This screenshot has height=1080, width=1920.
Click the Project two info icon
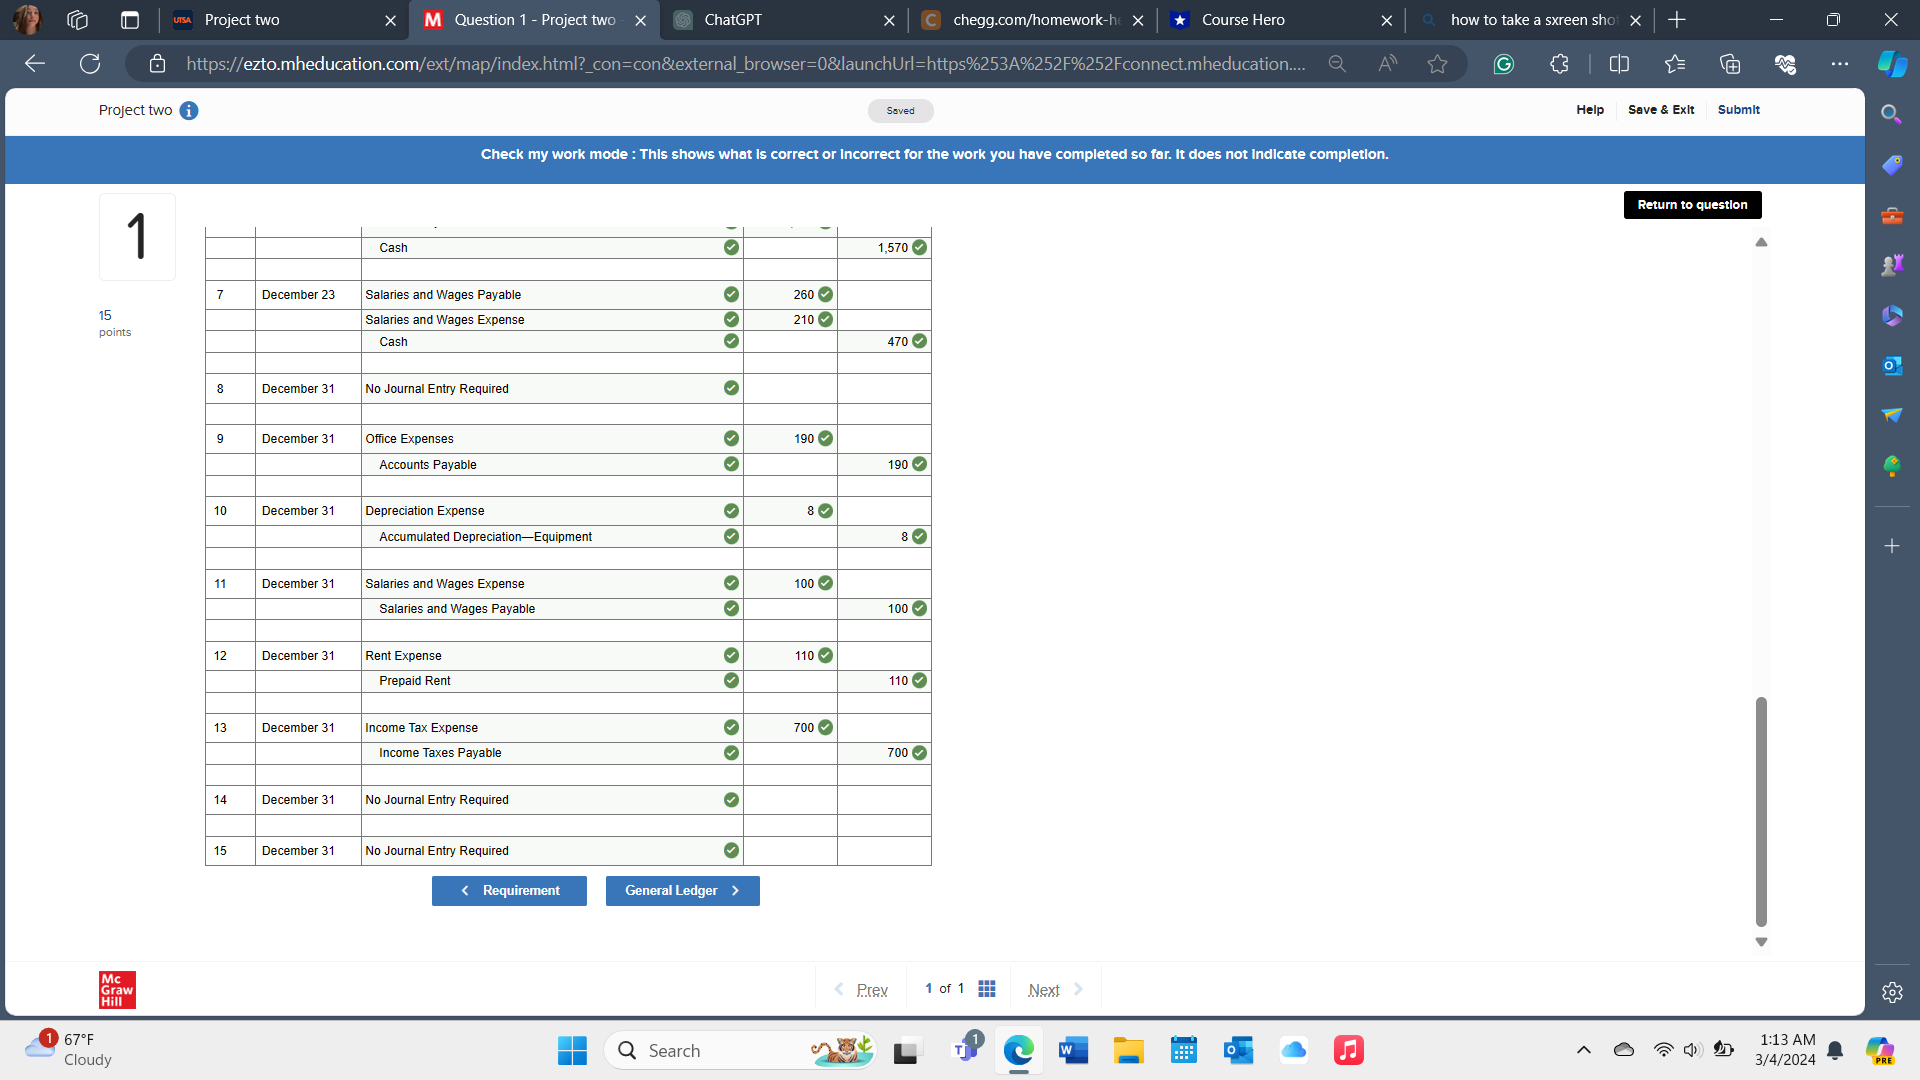click(189, 111)
